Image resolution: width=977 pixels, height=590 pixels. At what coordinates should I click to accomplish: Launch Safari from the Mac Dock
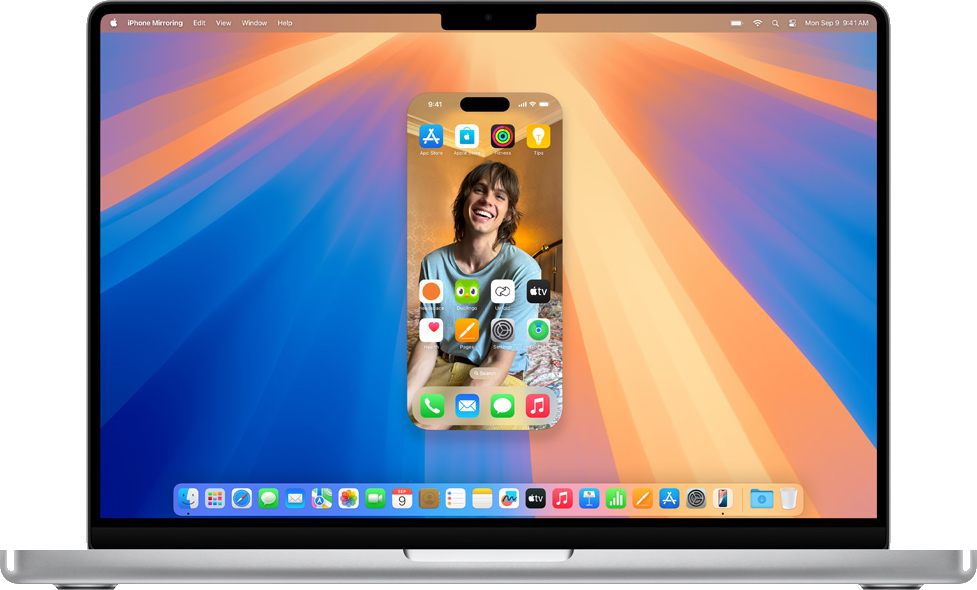tap(242, 498)
